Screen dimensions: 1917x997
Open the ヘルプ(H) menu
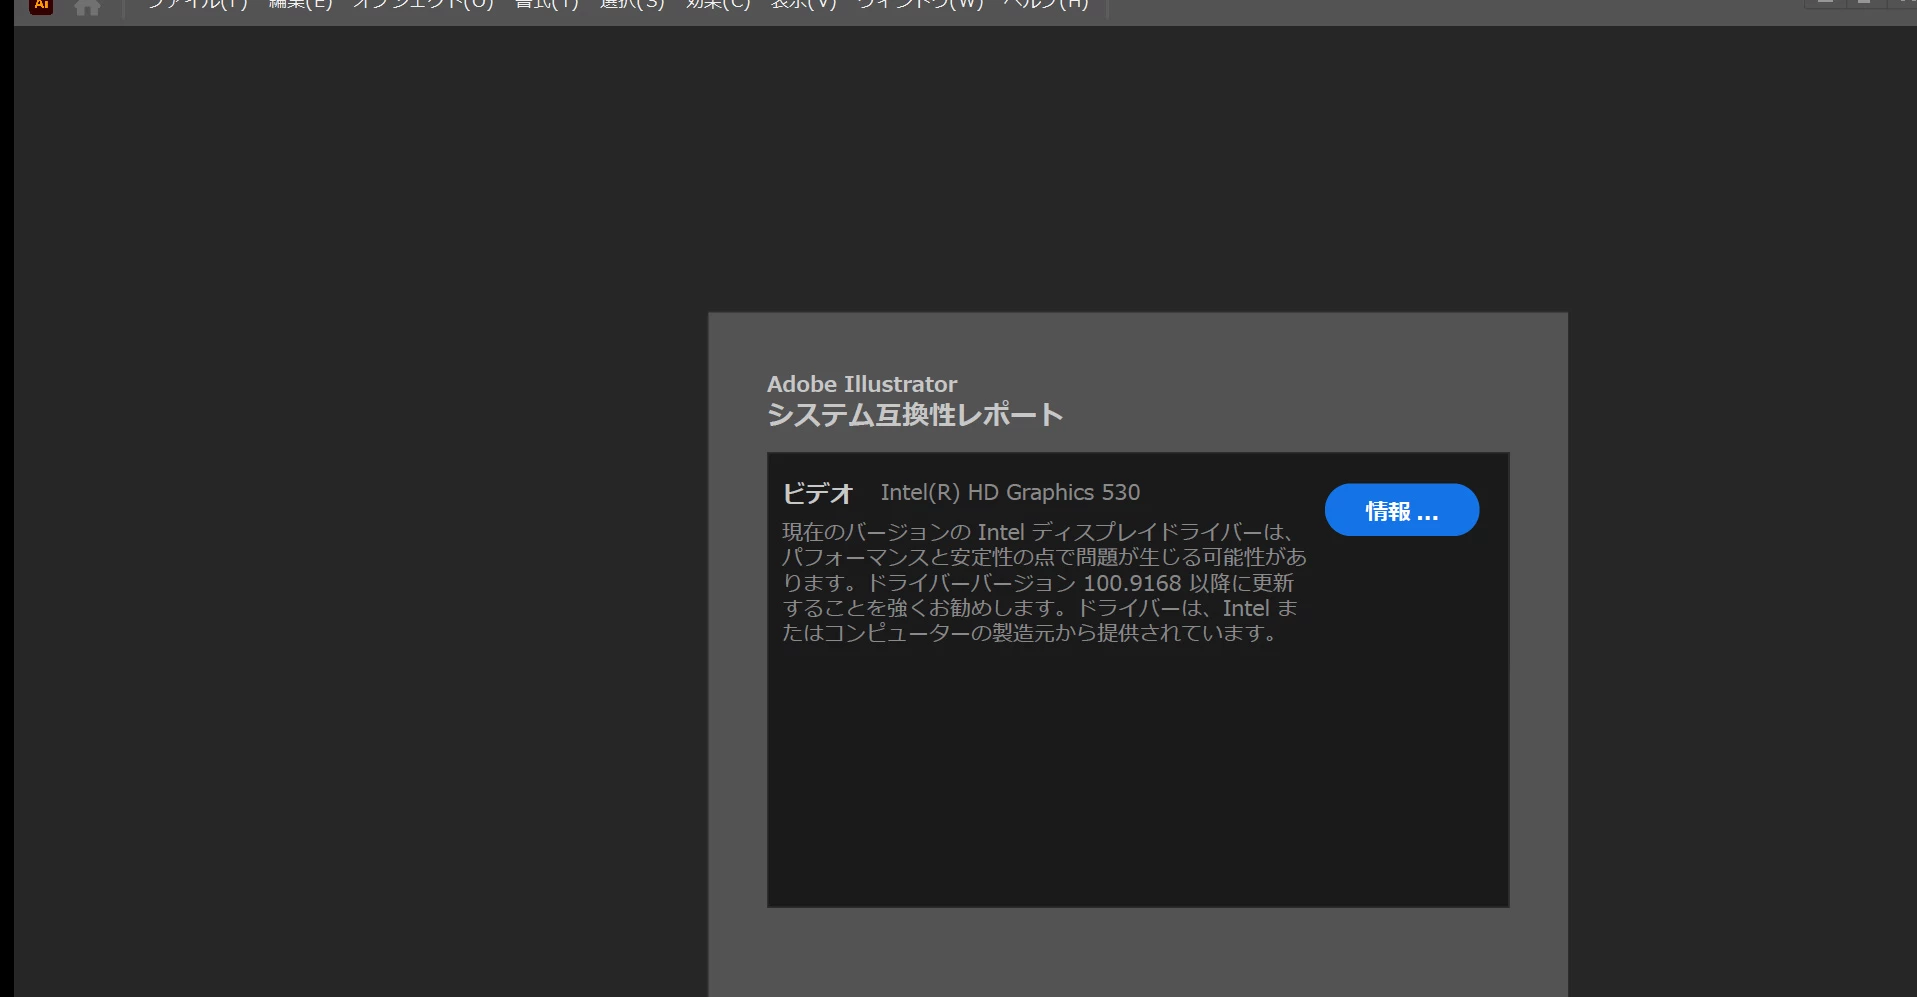1046,5
